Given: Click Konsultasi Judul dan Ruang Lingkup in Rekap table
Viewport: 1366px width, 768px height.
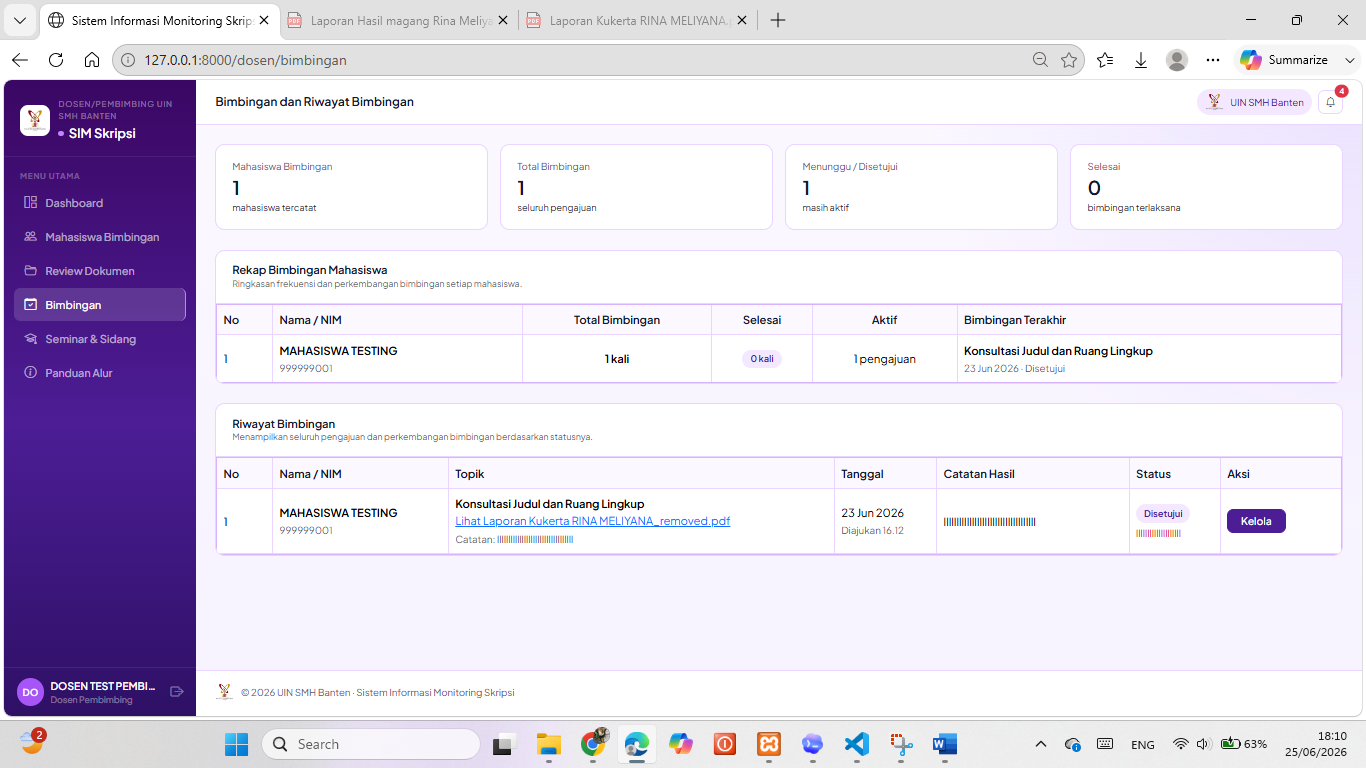Looking at the screenshot, I should pyautogui.click(x=1058, y=351).
